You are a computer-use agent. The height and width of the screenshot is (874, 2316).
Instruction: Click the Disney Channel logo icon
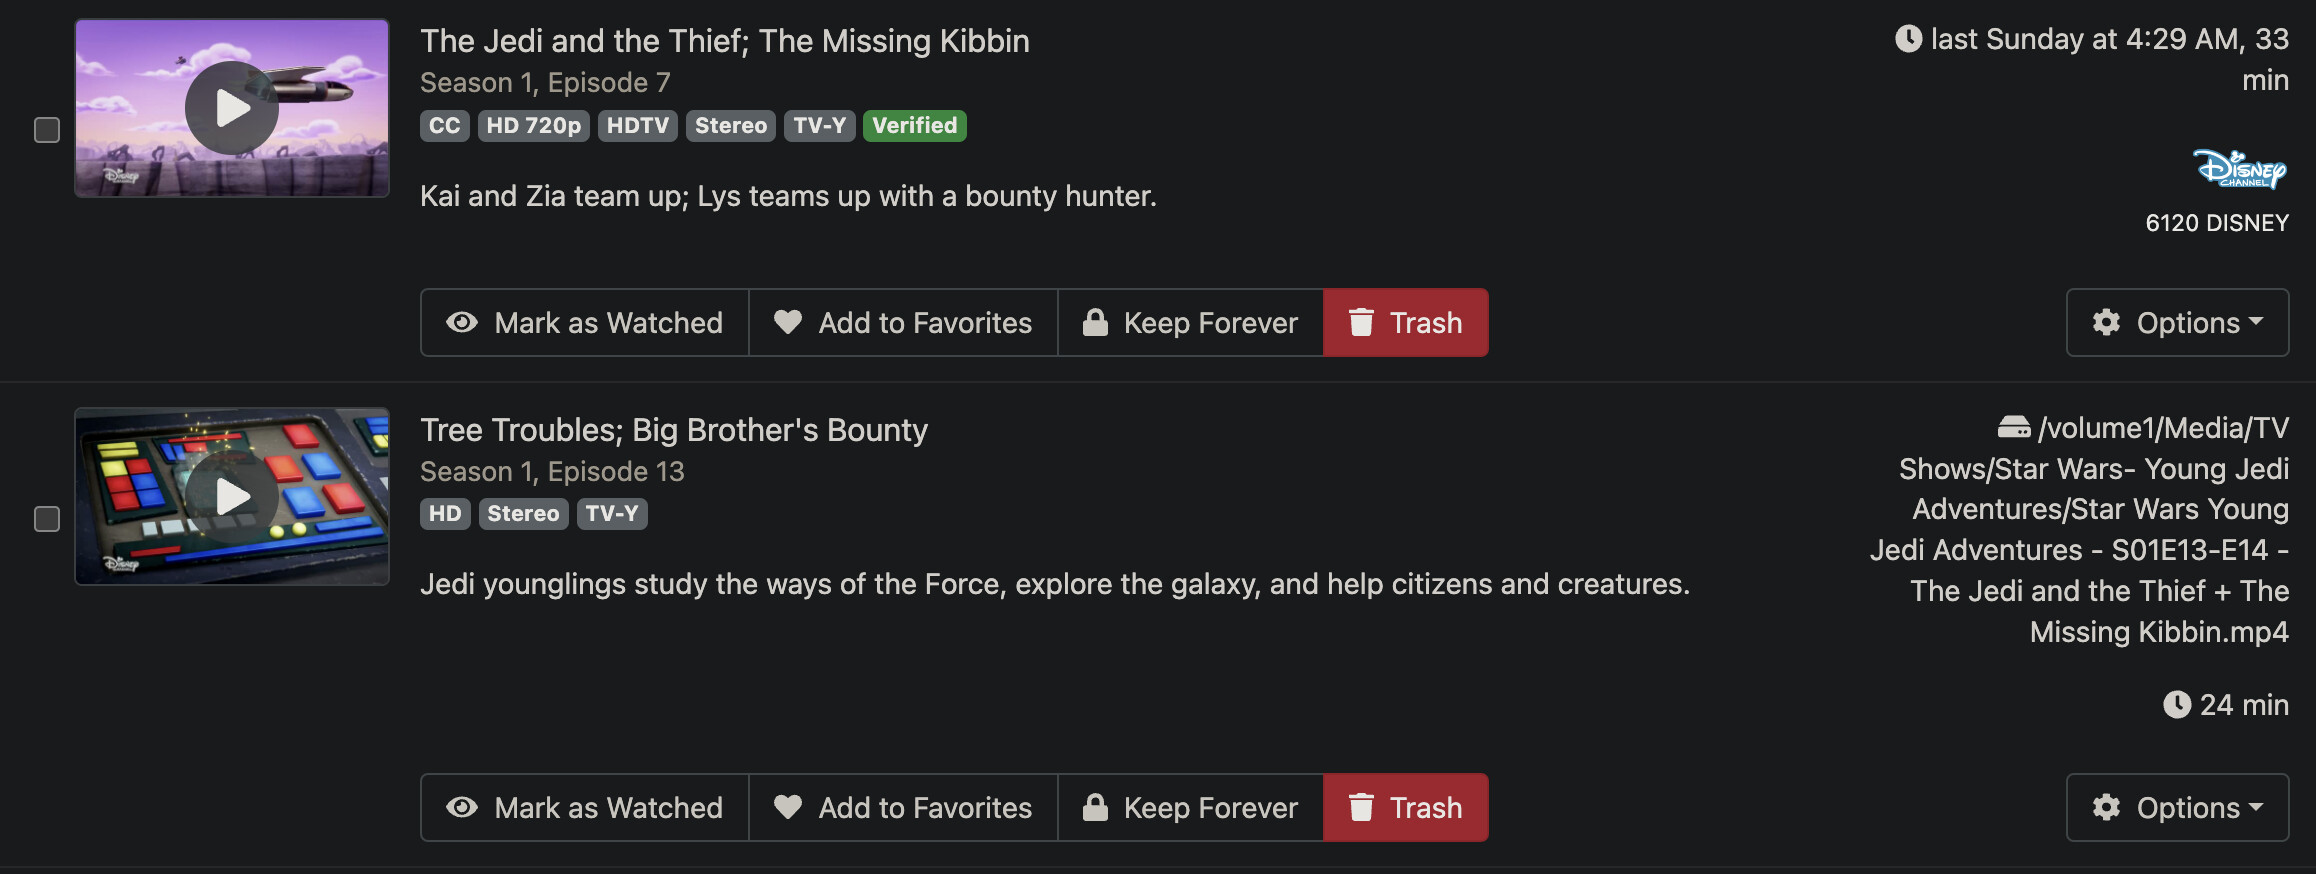(2239, 169)
